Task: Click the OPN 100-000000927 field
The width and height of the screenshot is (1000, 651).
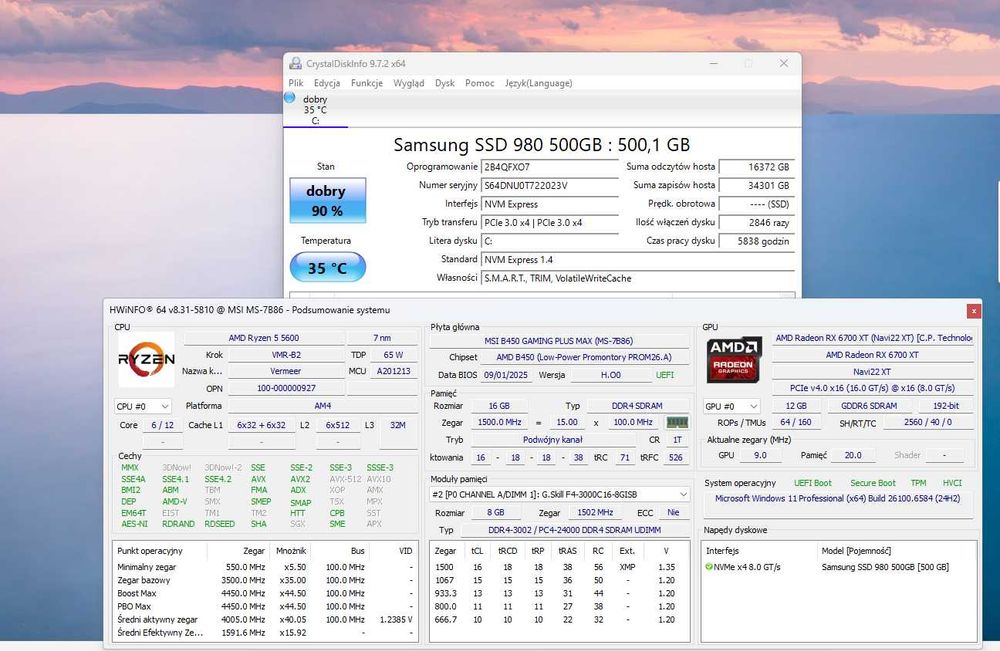Action: click(285, 388)
